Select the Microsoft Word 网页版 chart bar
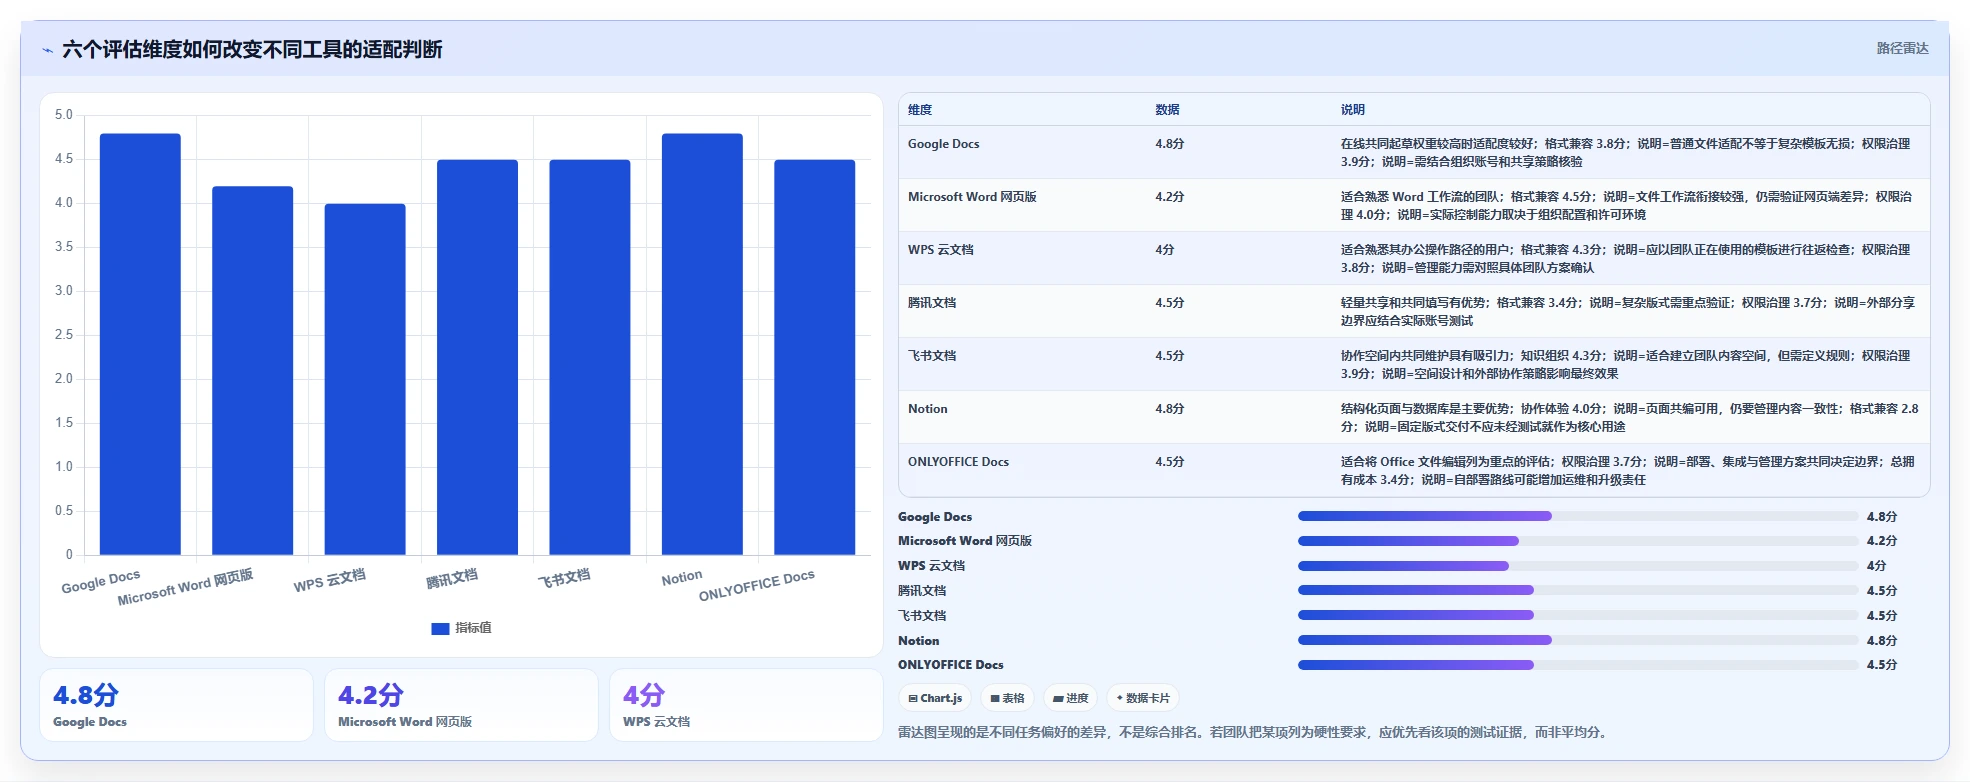The height and width of the screenshot is (782, 1970). click(x=252, y=370)
